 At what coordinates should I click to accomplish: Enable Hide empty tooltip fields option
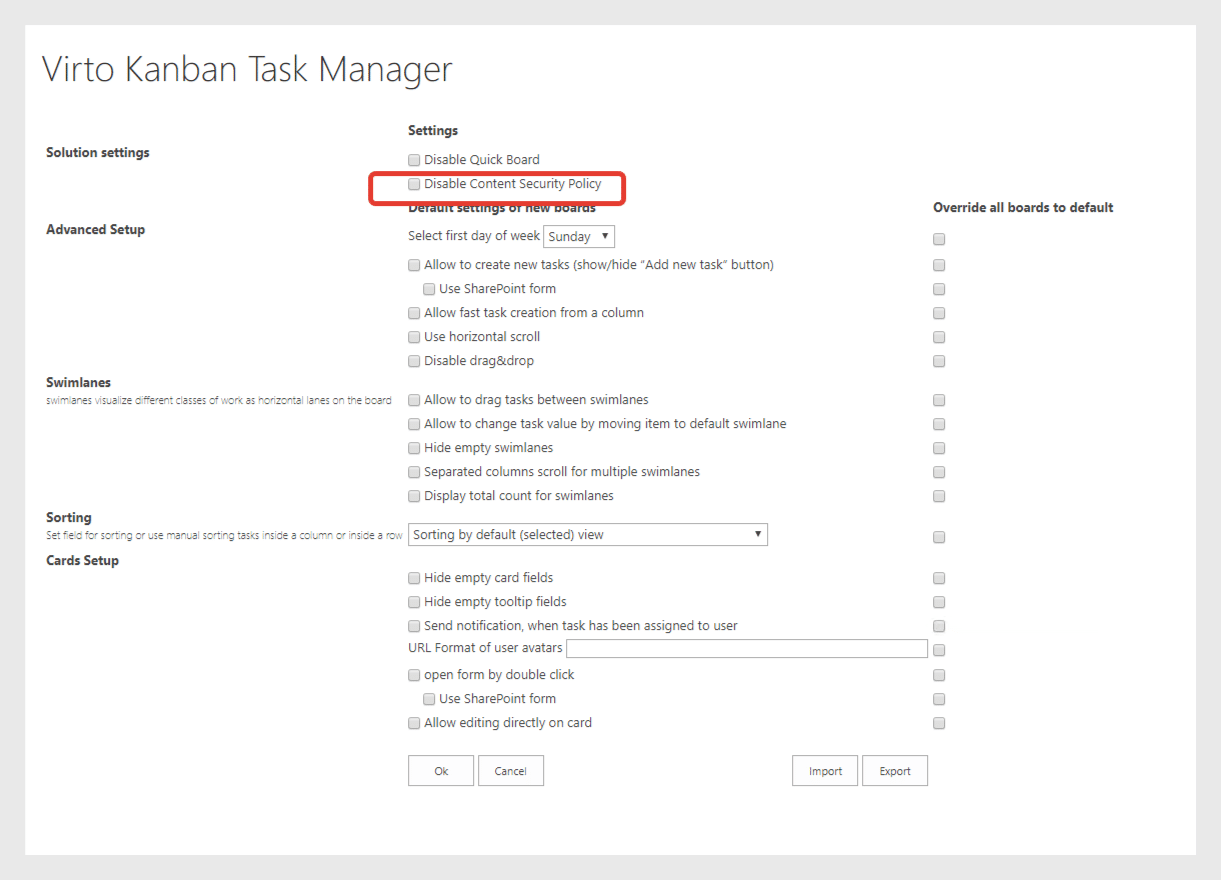414,603
